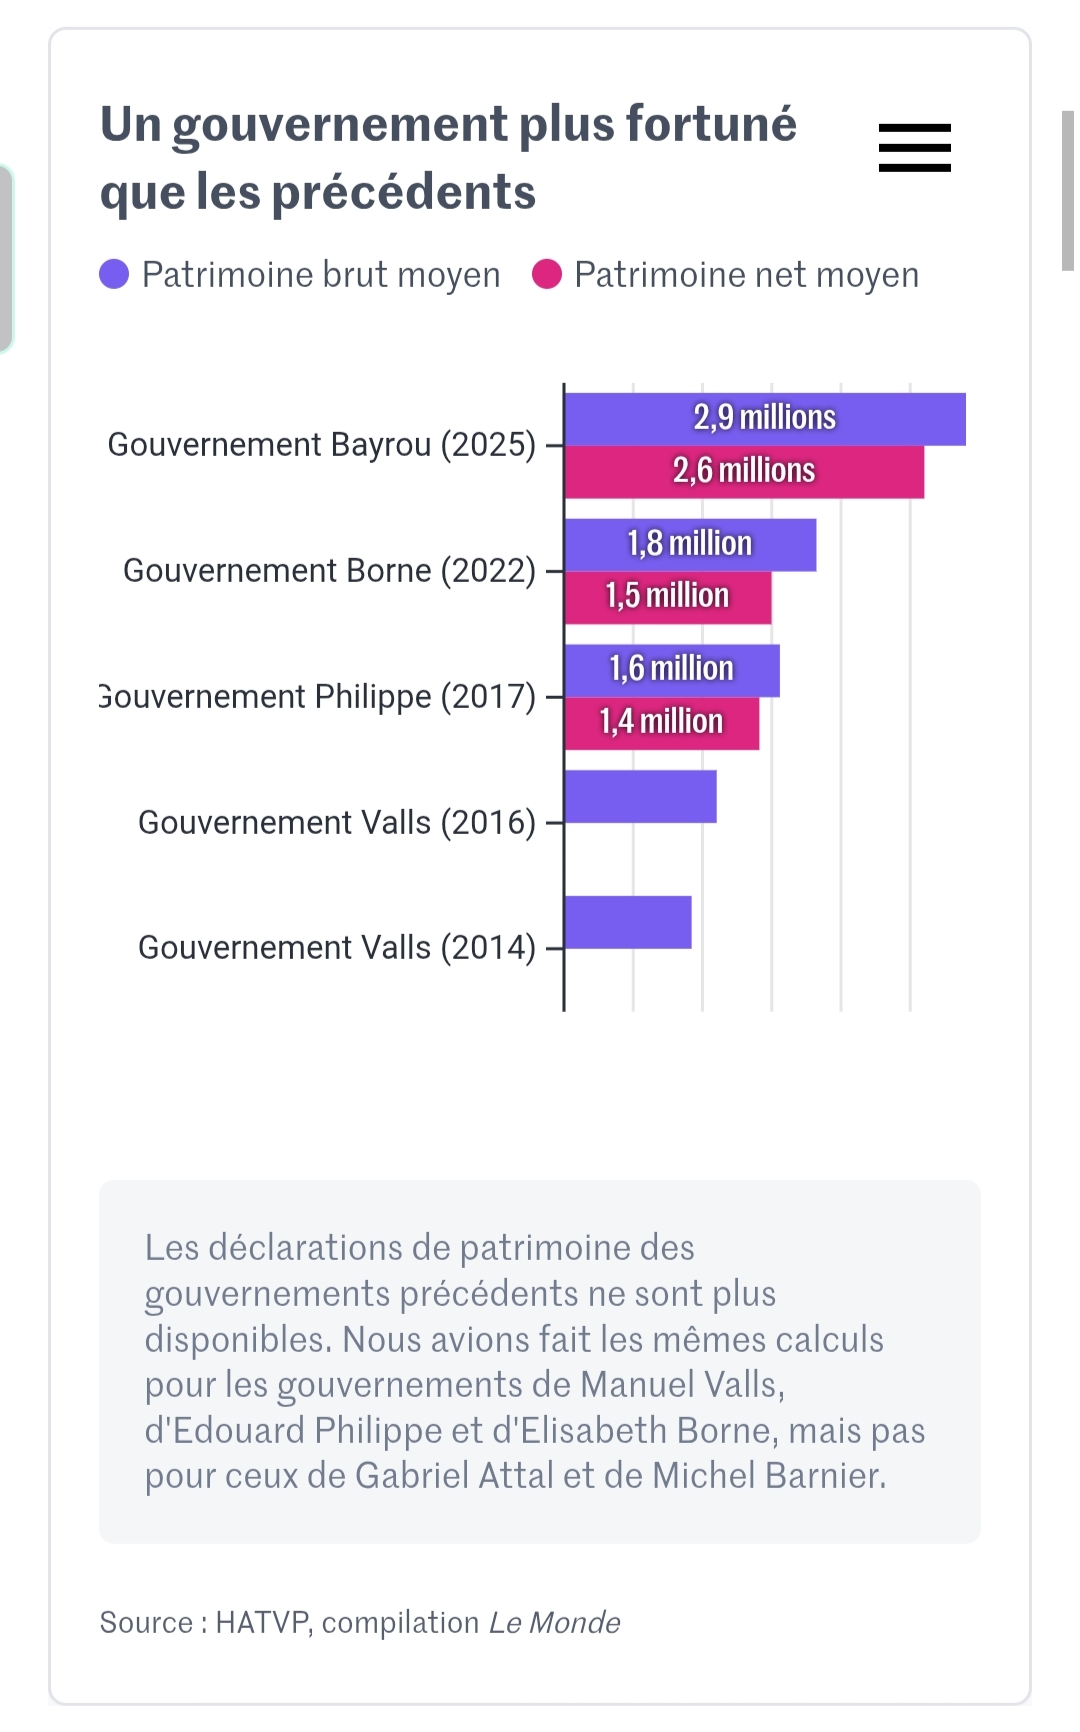Click the page scrollbar on right edge
Viewport: 1080px width, 1732px height.
(1067, 190)
